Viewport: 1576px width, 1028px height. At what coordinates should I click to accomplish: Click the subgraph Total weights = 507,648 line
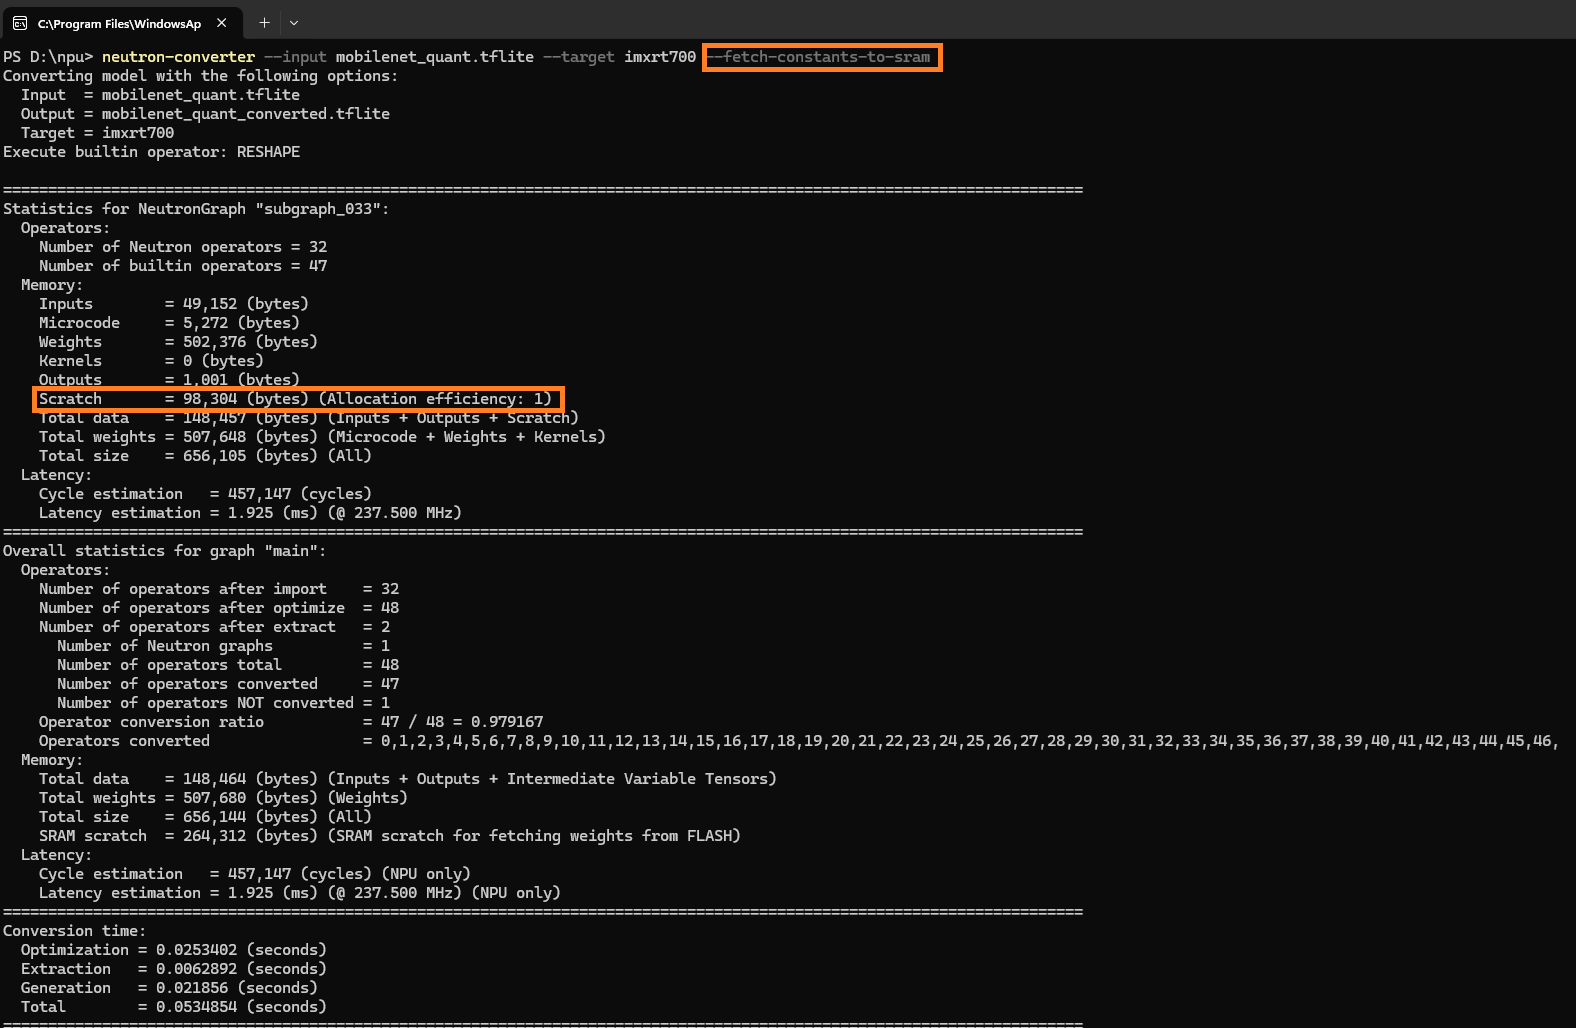coord(322,437)
